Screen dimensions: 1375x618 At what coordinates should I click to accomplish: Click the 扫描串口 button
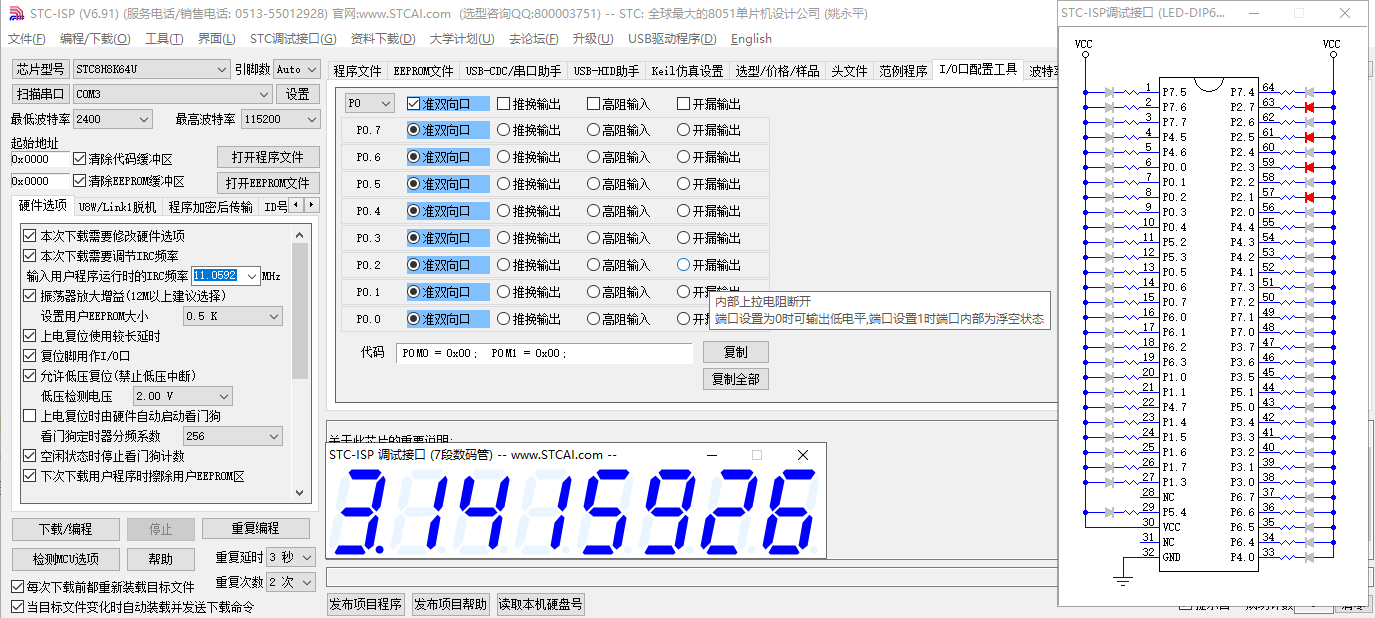(40, 94)
